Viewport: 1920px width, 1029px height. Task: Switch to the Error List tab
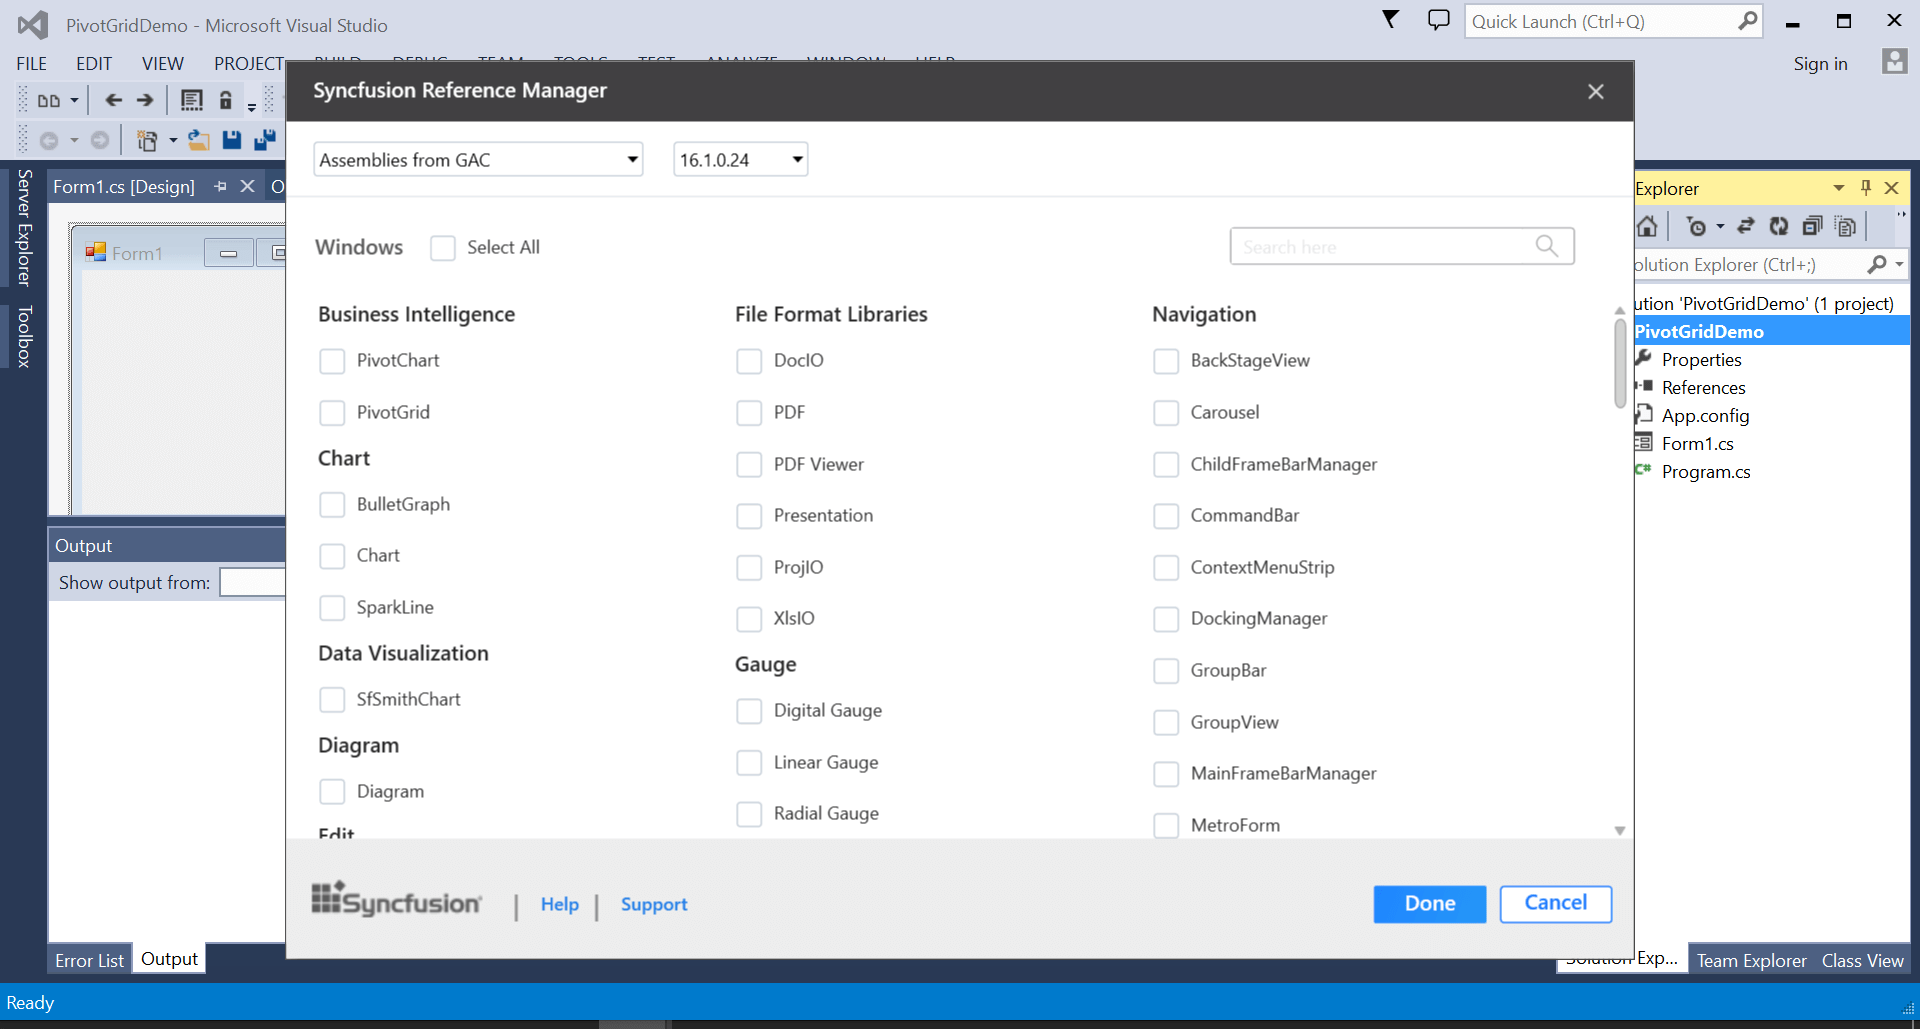click(89, 960)
